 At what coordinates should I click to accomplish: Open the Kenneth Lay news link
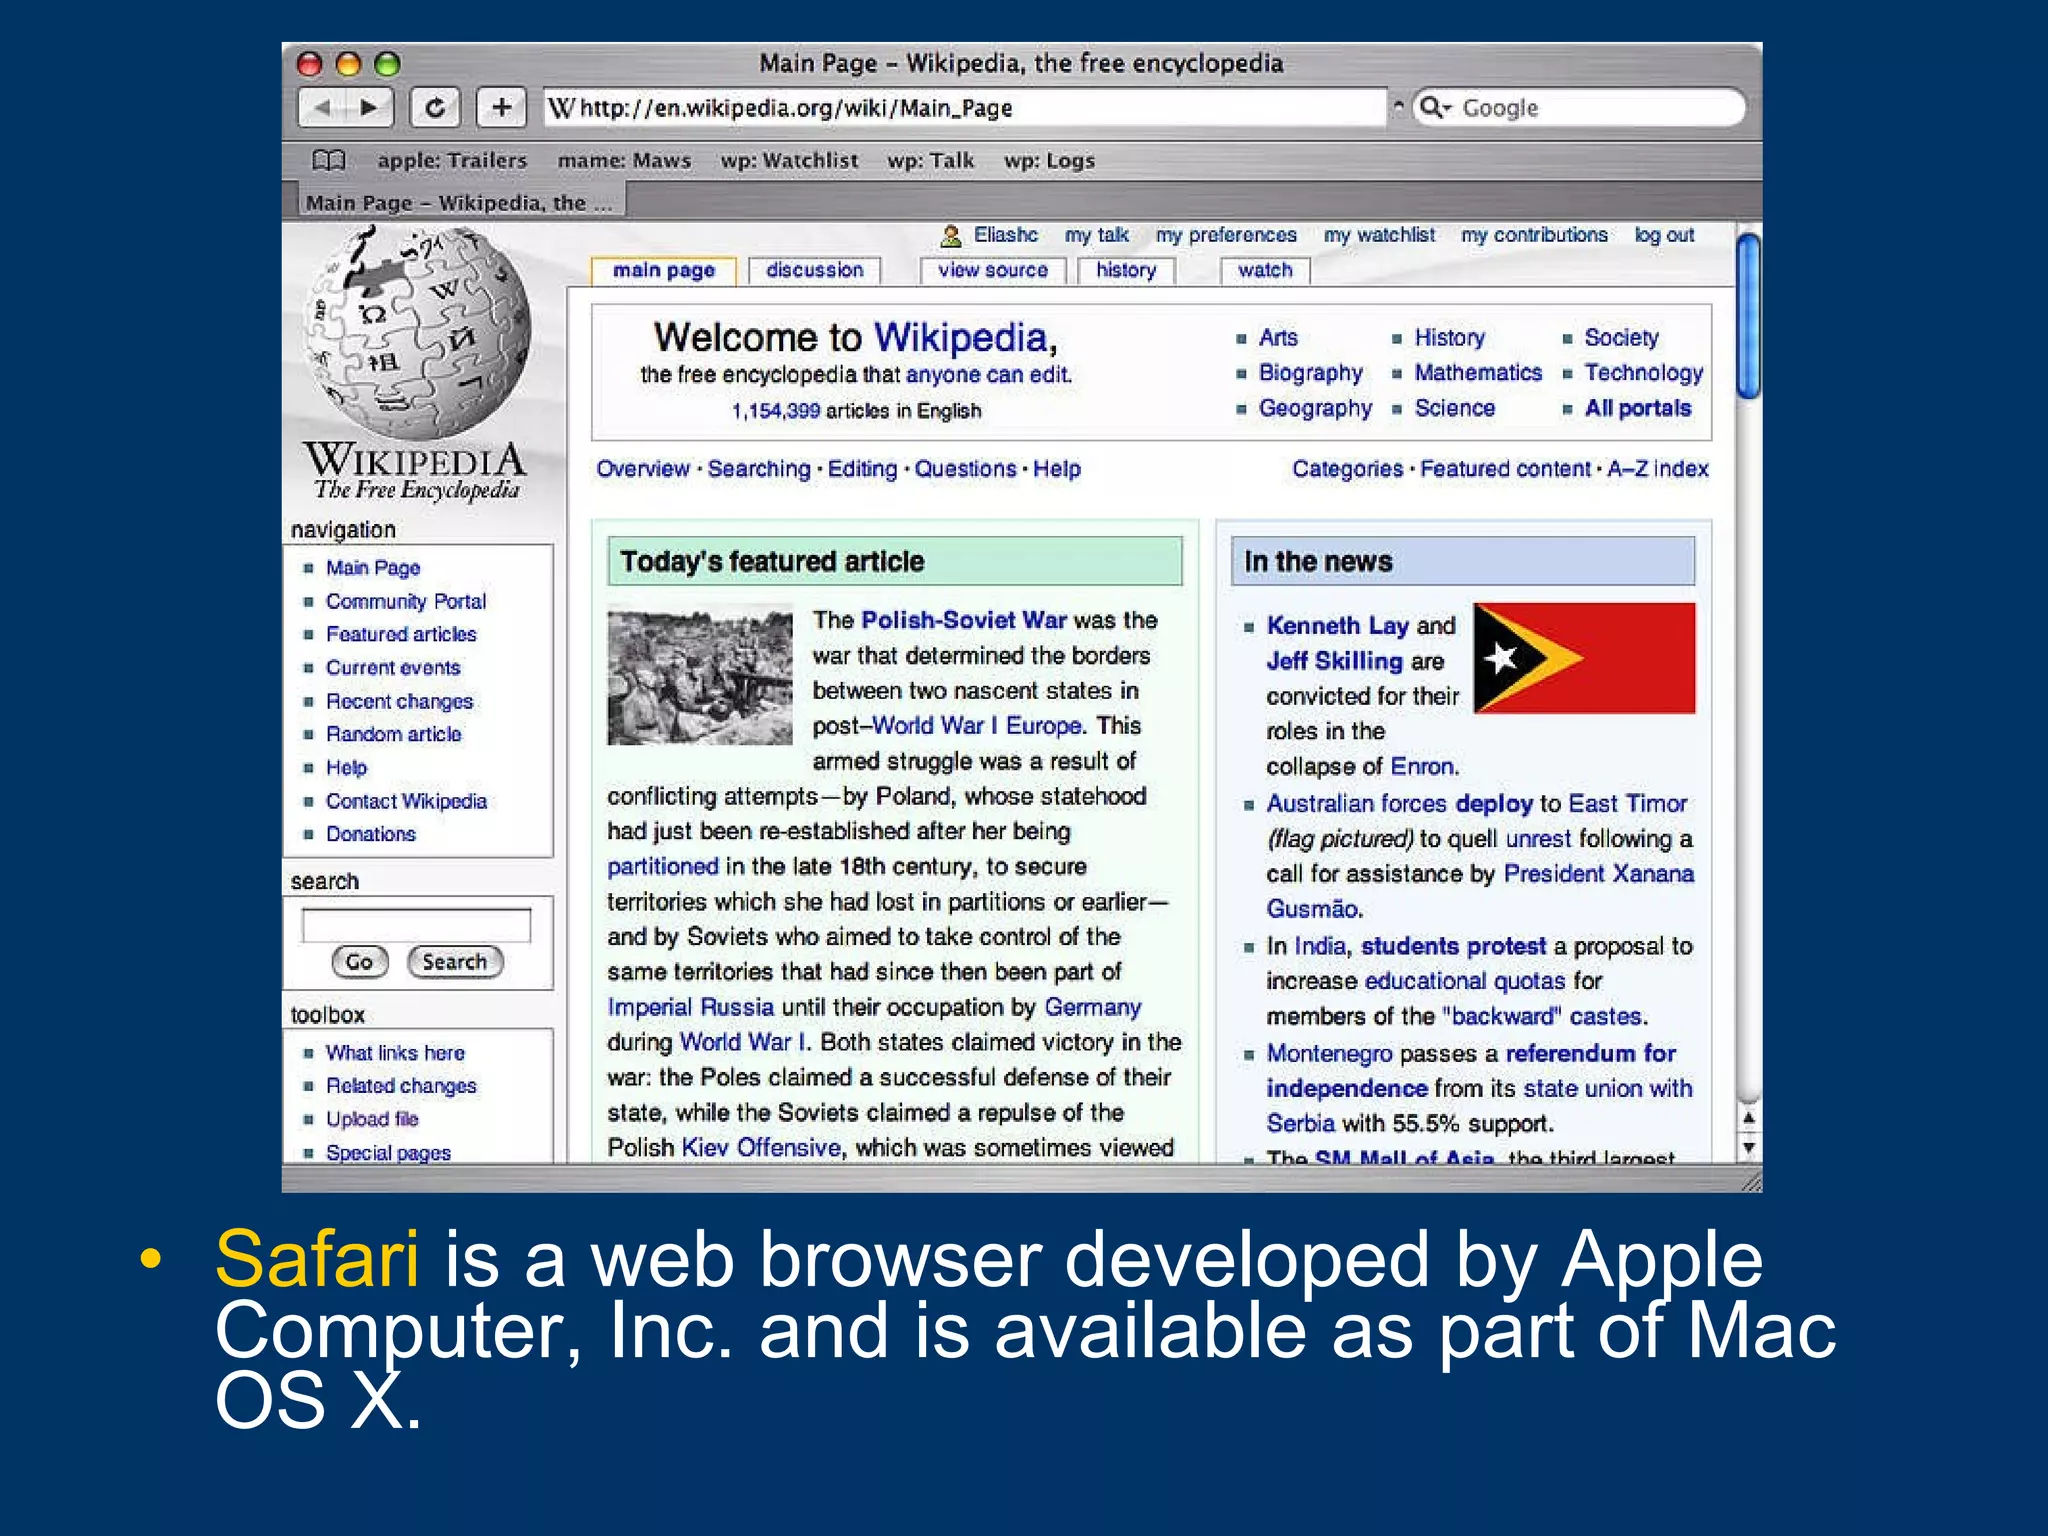tap(1337, 626)
